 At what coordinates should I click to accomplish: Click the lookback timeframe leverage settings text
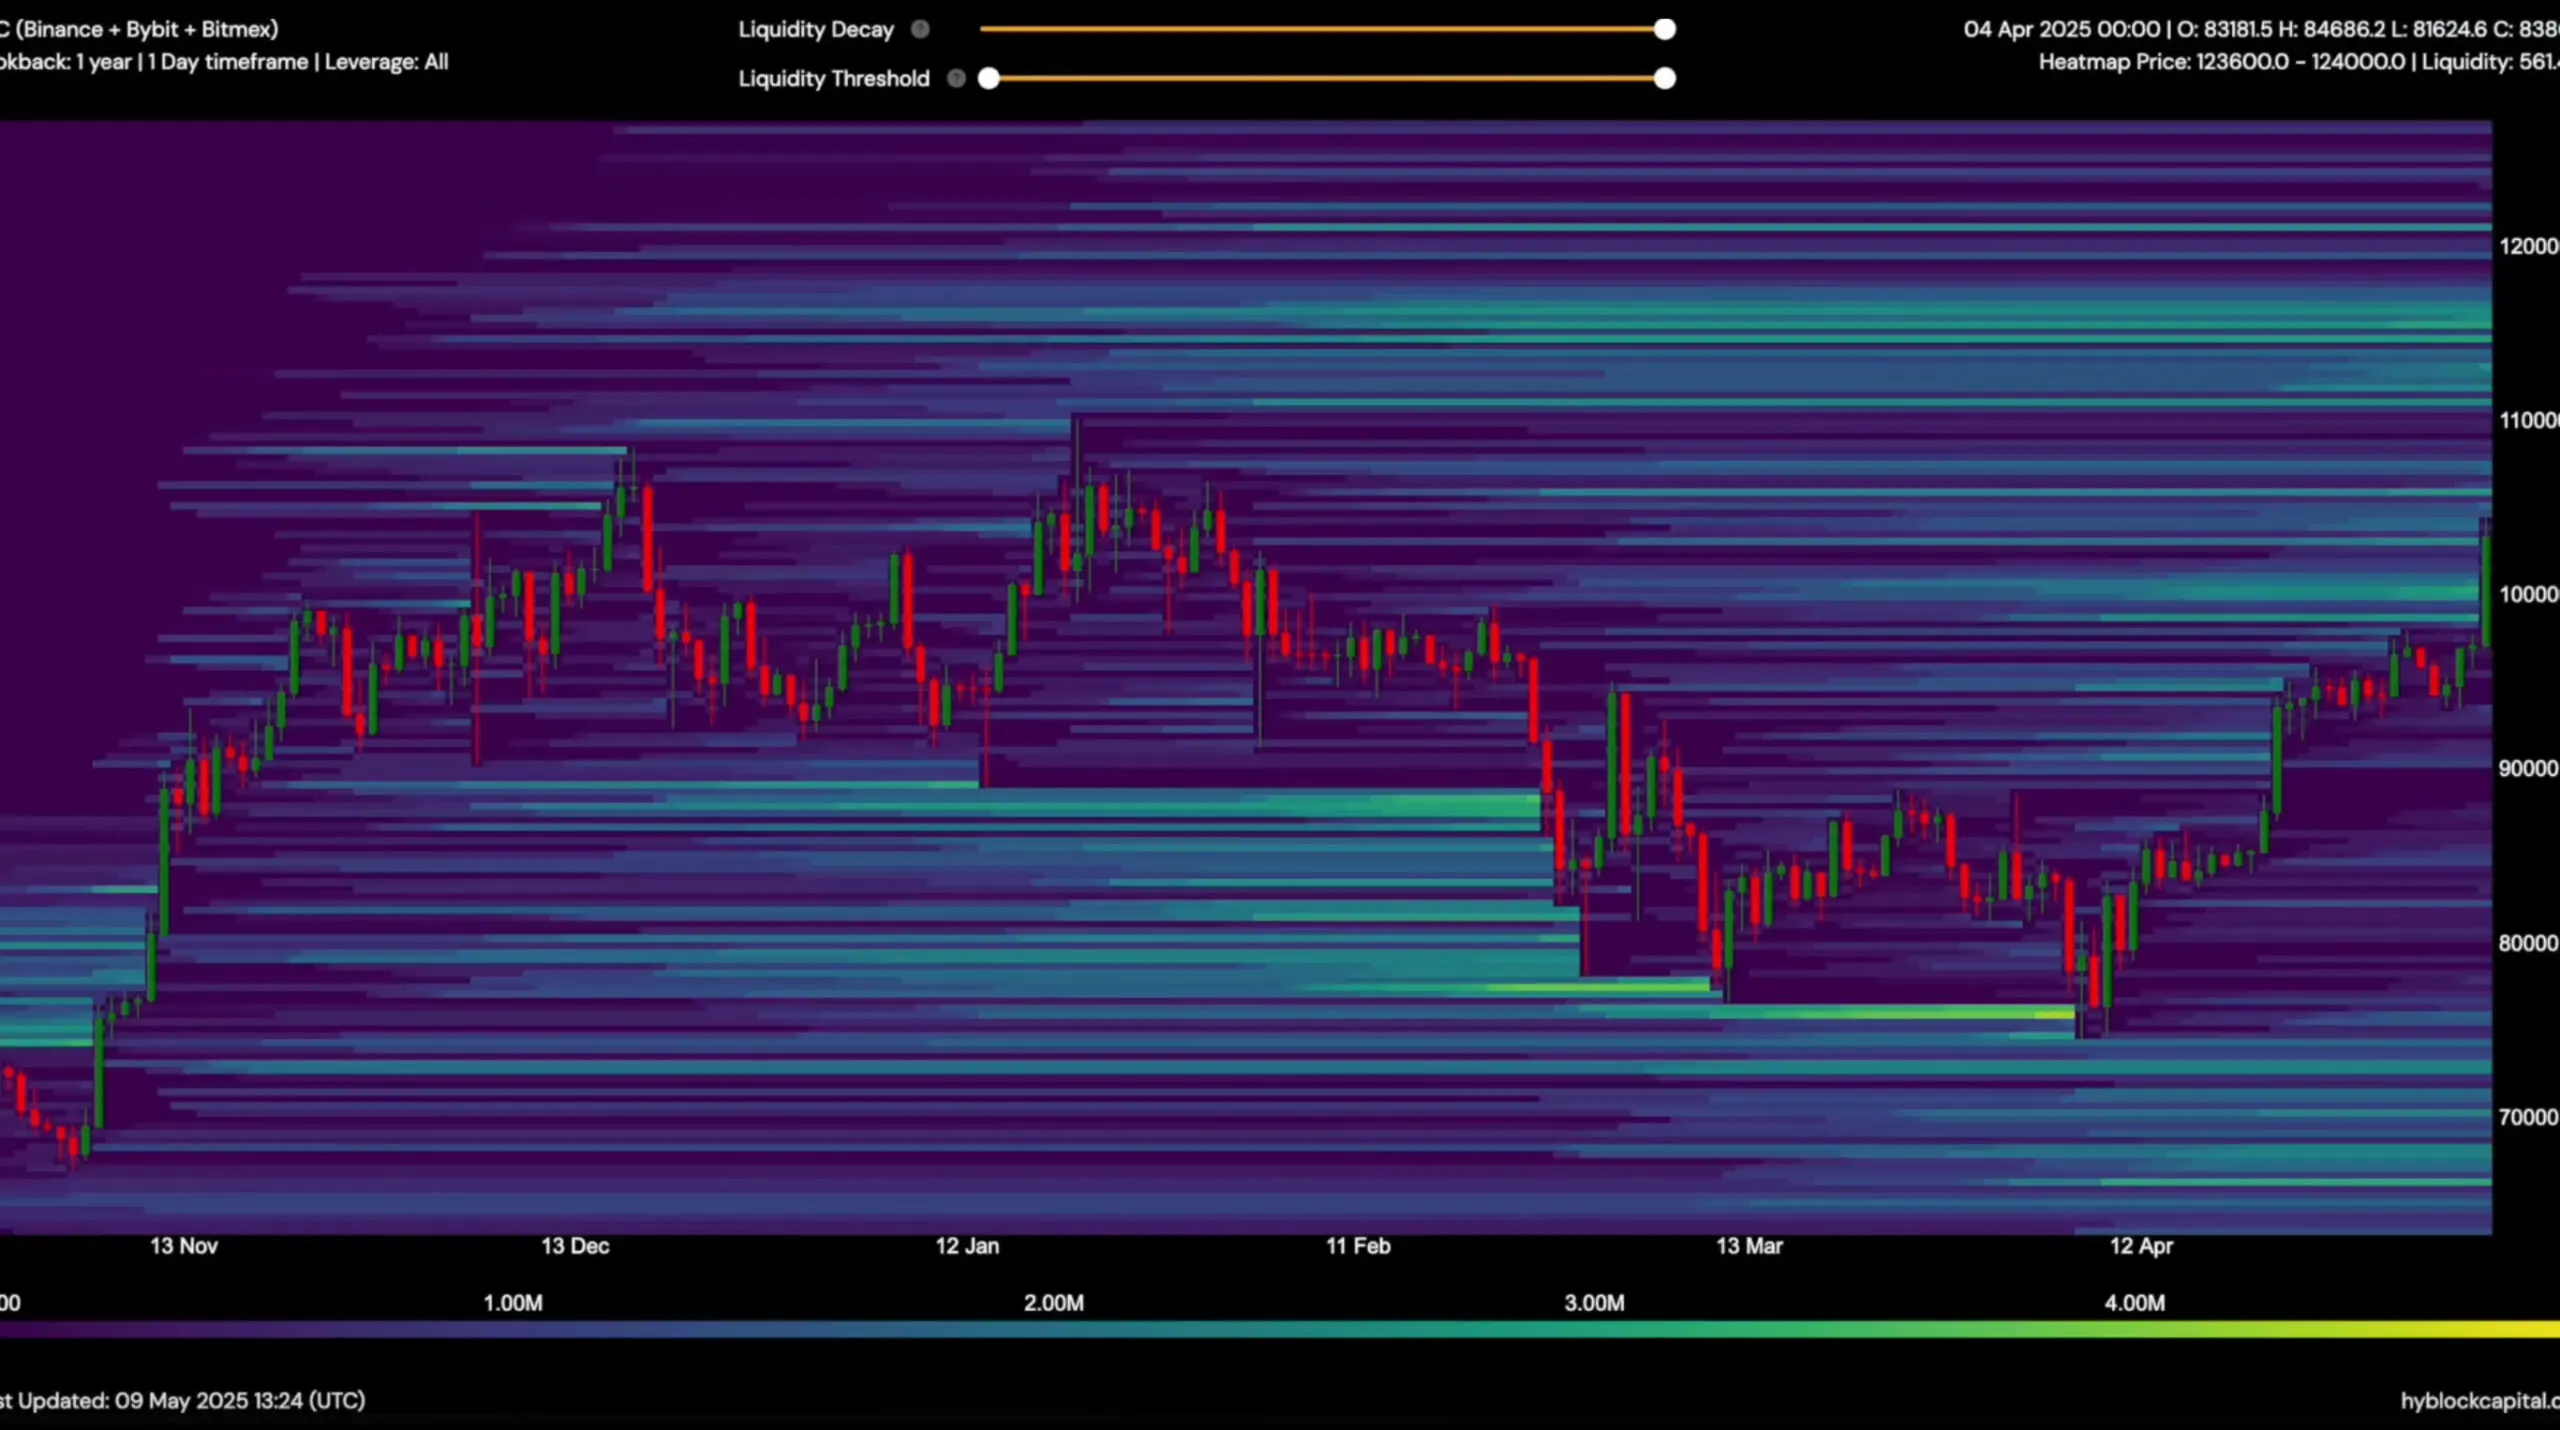(x=225, y=62)
